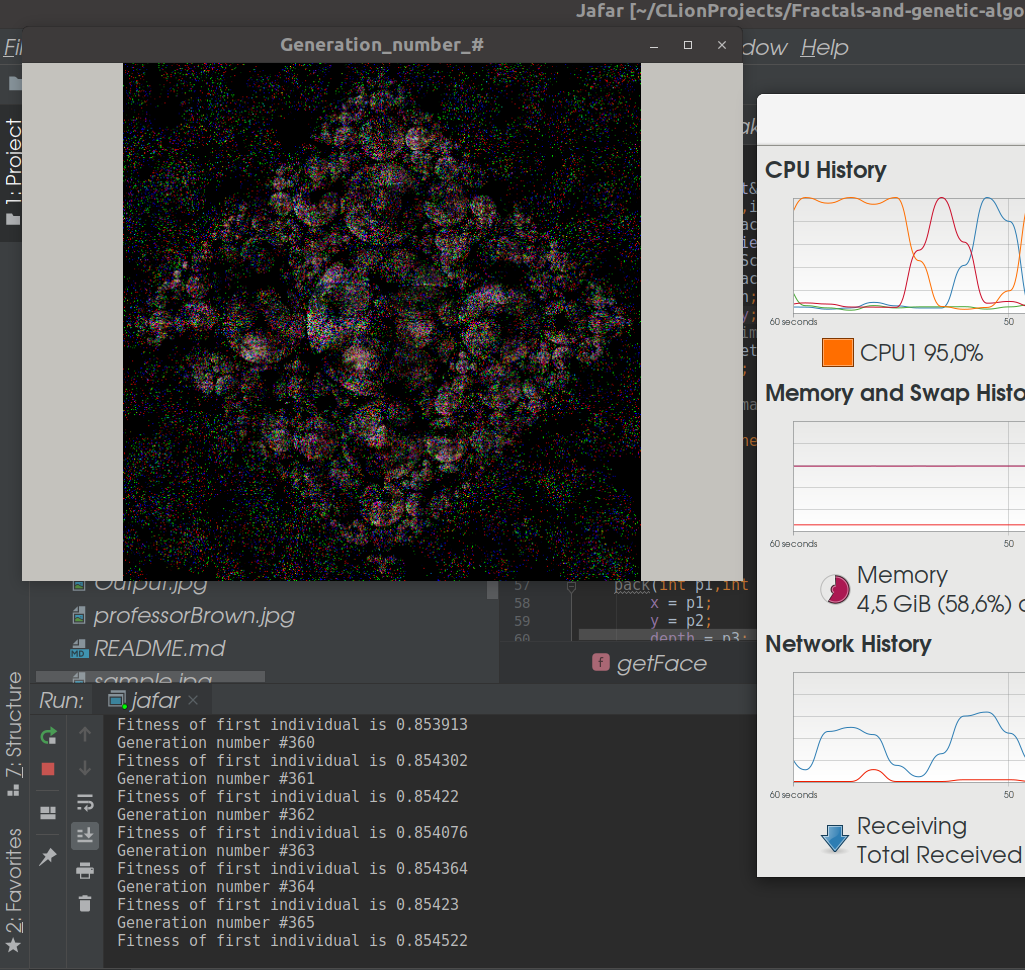Click the Receiving blue arrow icon
The width and height of the screenshot is (1025, 970).
click(x=835, y=839)
